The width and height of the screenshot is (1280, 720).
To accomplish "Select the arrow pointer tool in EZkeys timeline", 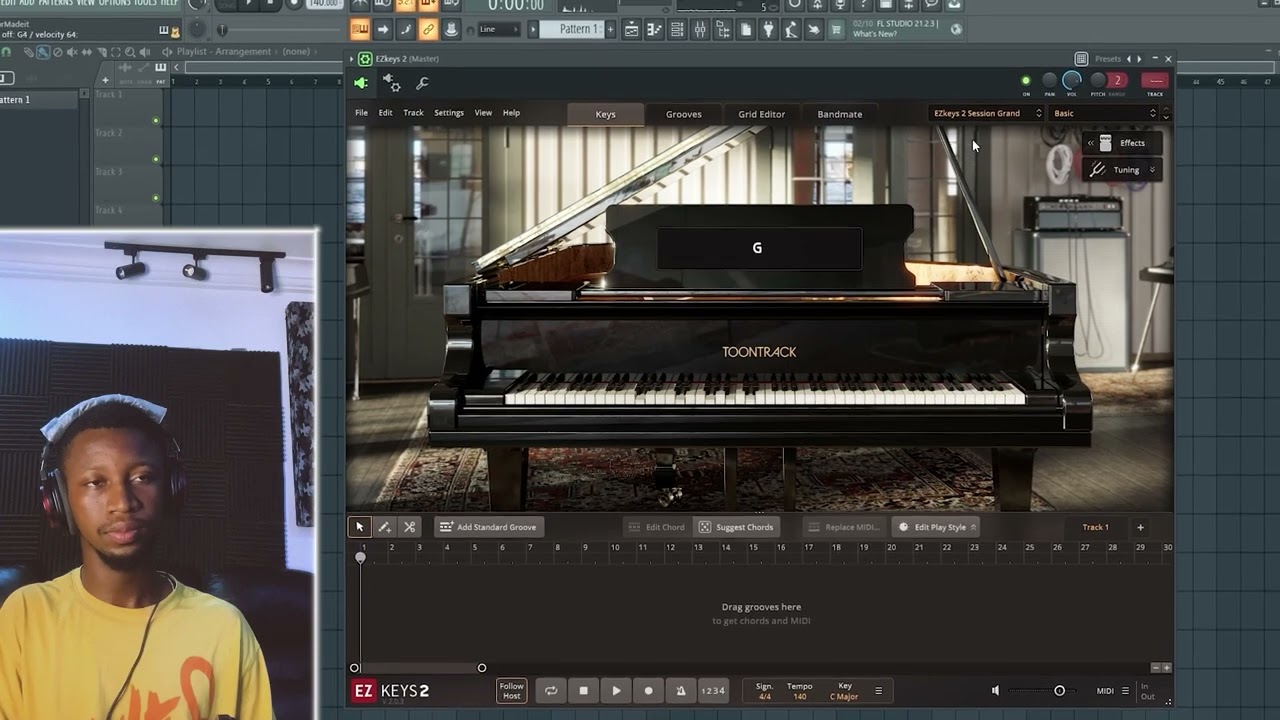I will click(x=360, y=527).
